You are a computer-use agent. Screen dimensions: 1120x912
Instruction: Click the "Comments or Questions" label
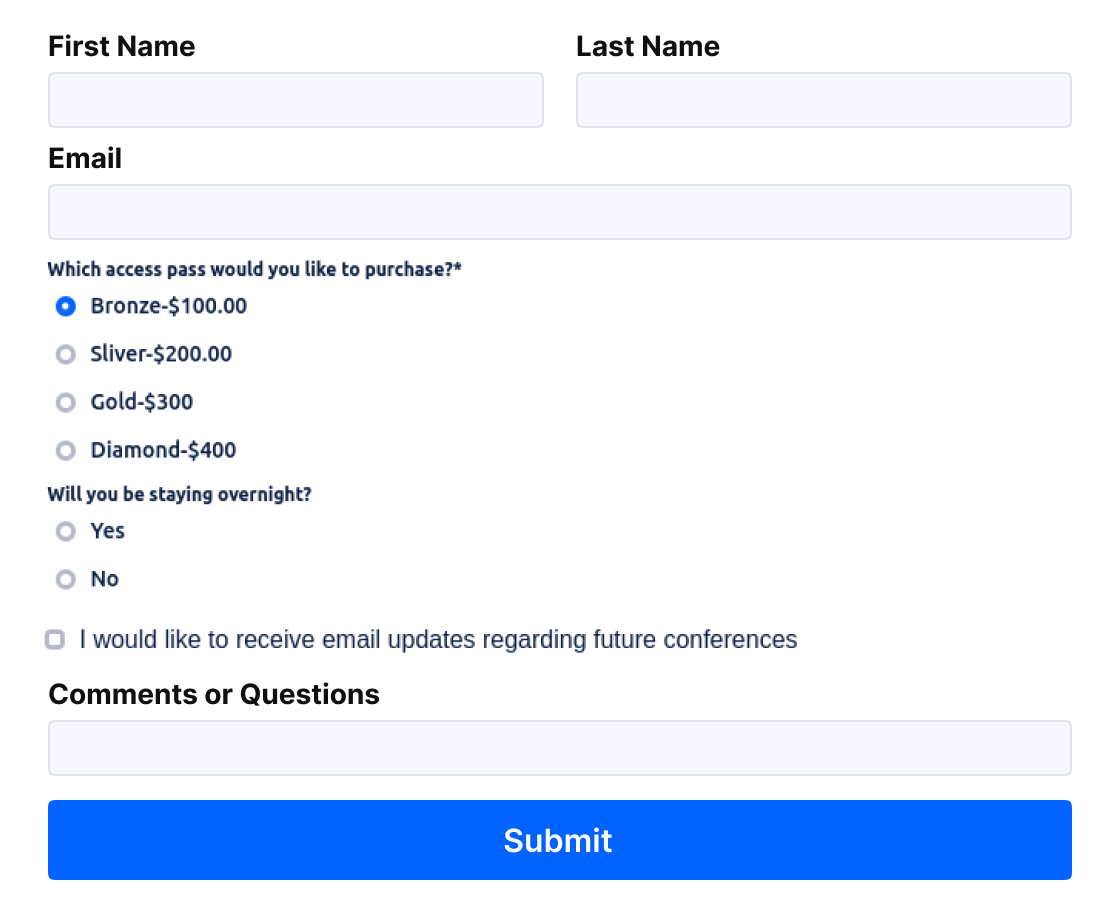point(214,694)
